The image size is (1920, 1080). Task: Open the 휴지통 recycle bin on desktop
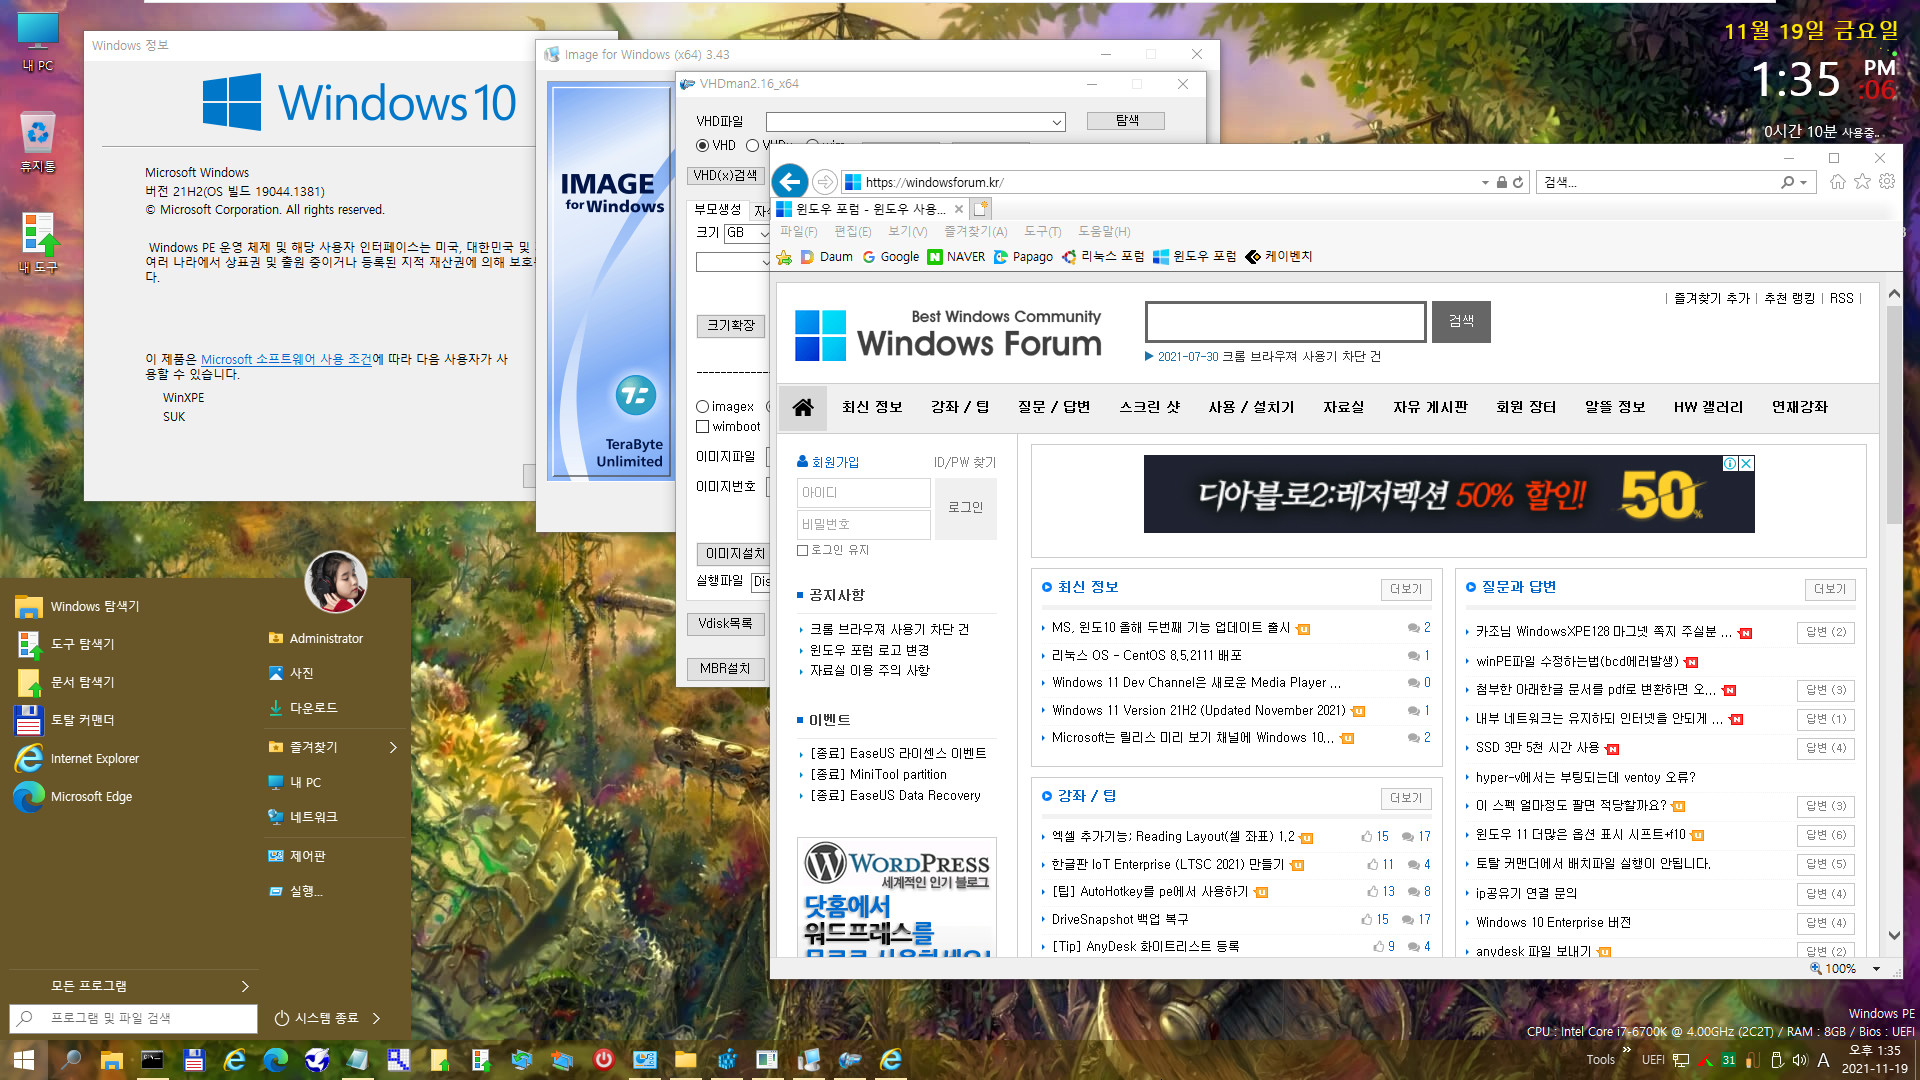click(38, 142)
